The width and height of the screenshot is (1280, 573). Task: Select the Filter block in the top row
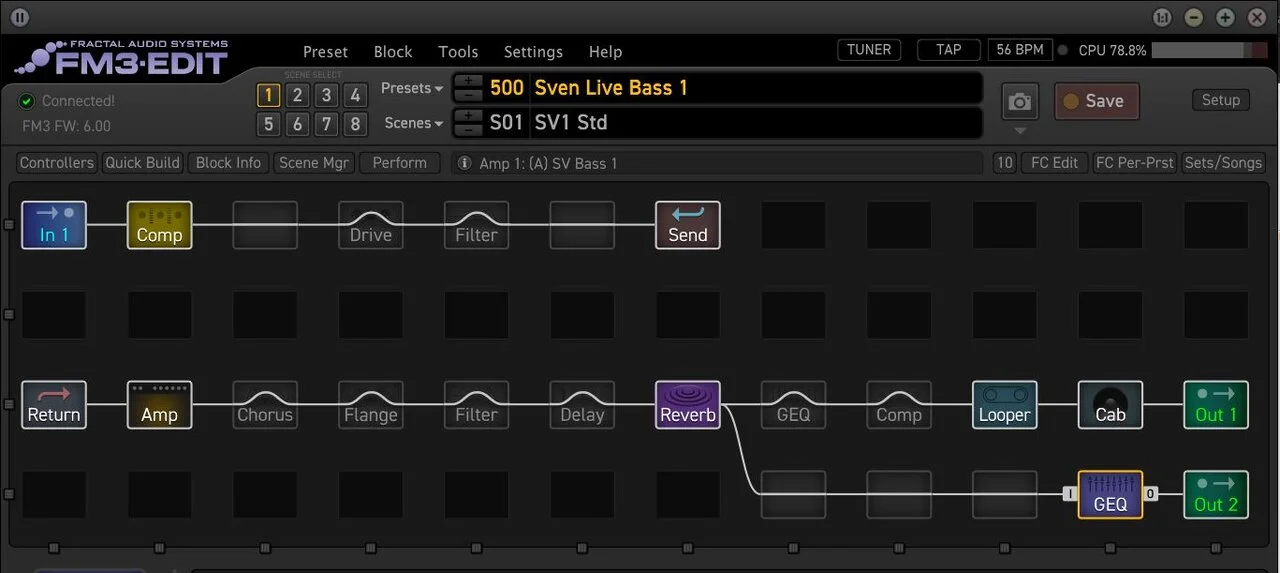click(x=476, y=225)
